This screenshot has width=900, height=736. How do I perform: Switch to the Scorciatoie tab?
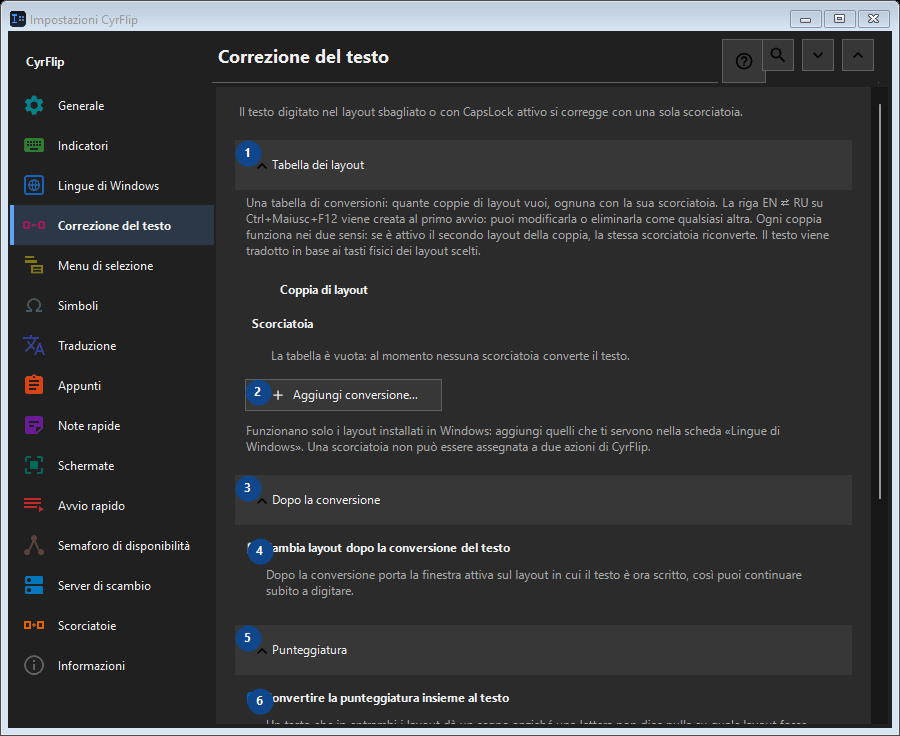click(112, 626)
